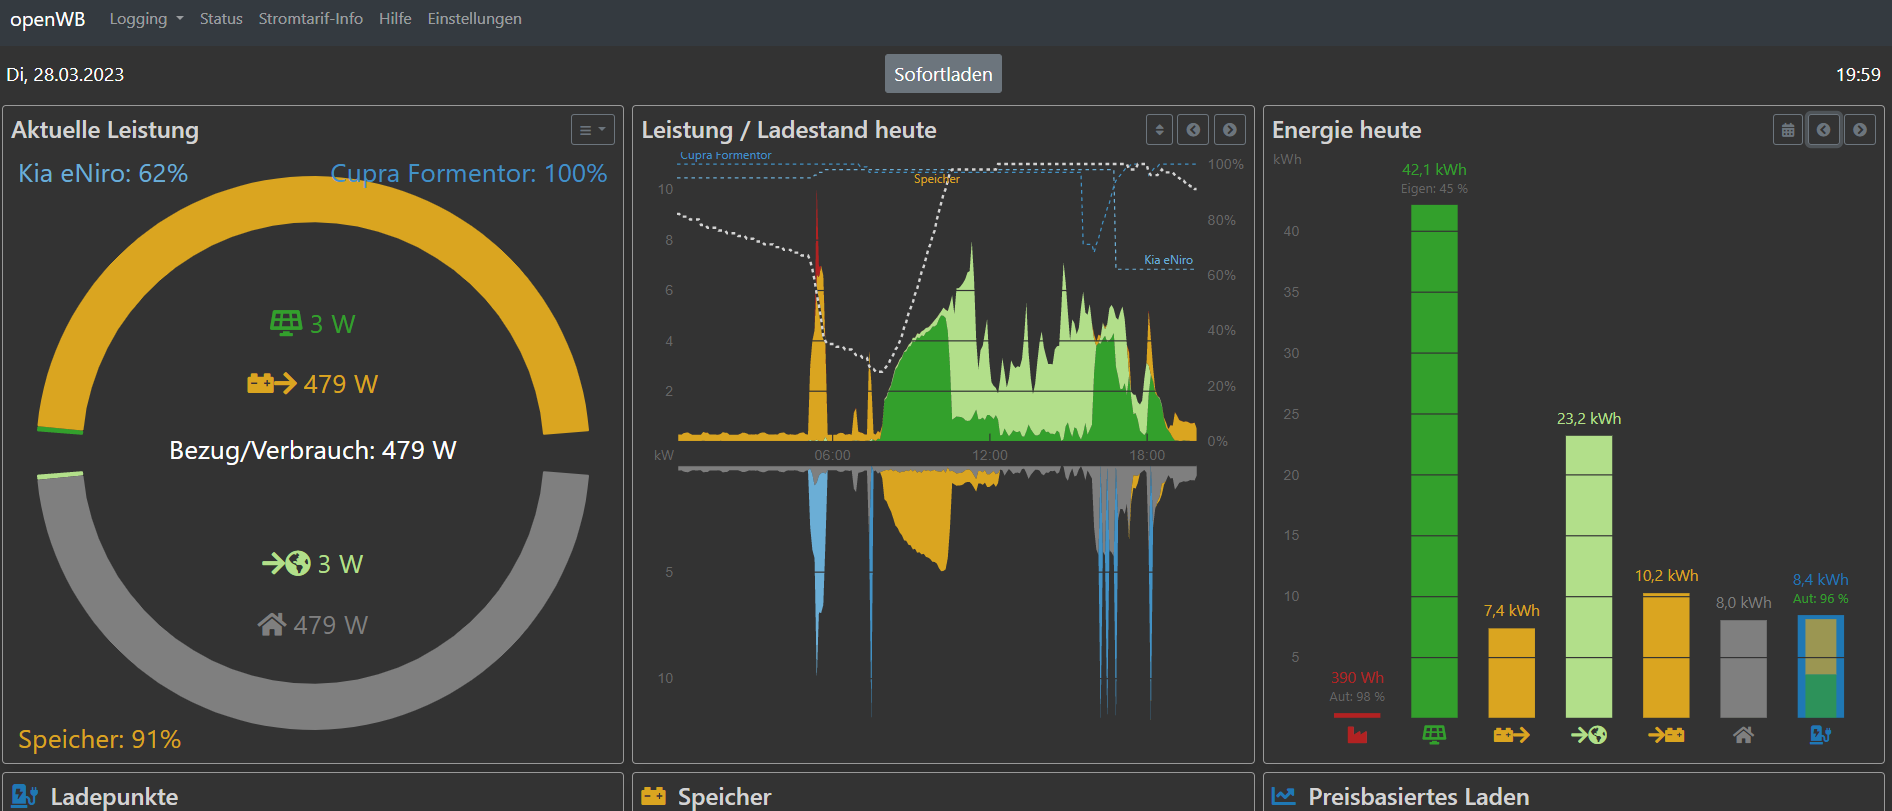This screenshot has width=1892, height=811.
Task: Open Stromtarif-Info in the navbar
Action: pyautogui.click(x=310, y=19)
